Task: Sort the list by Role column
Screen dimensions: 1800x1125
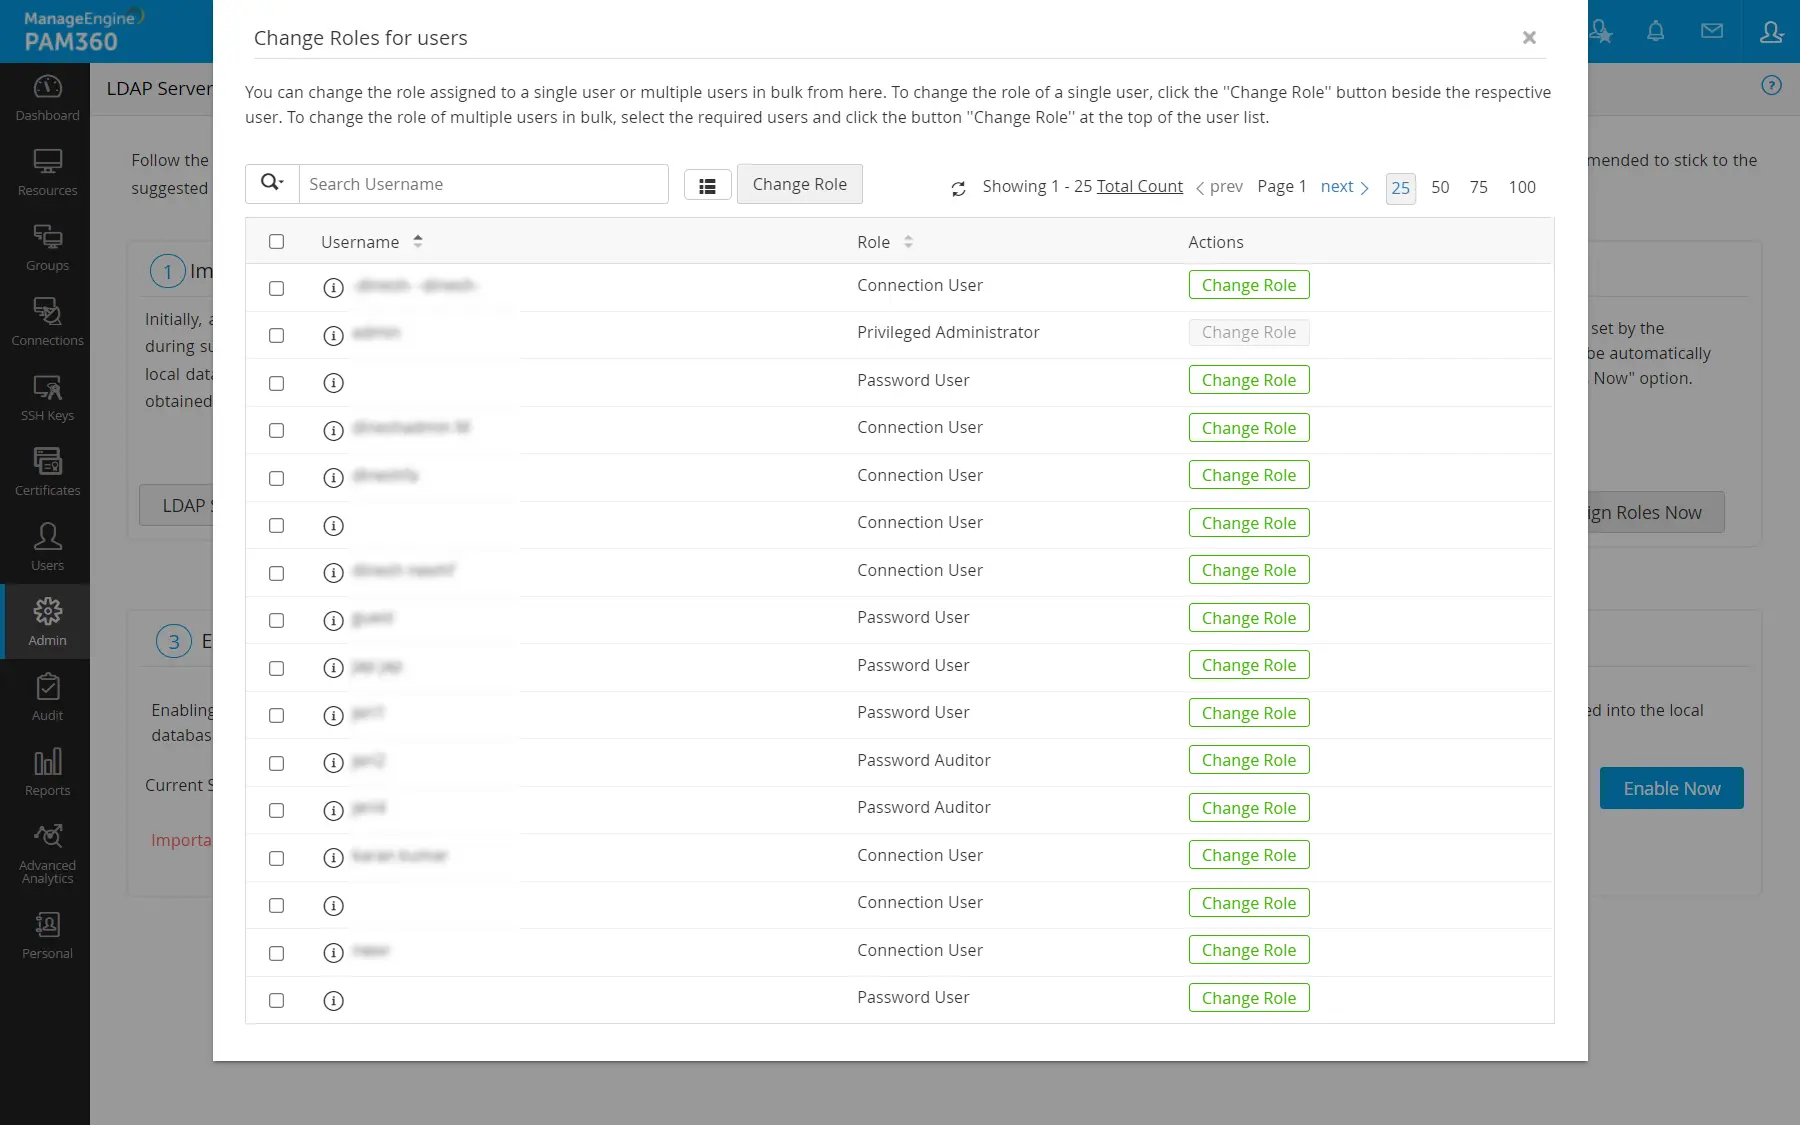Action: tap(909, 241)
